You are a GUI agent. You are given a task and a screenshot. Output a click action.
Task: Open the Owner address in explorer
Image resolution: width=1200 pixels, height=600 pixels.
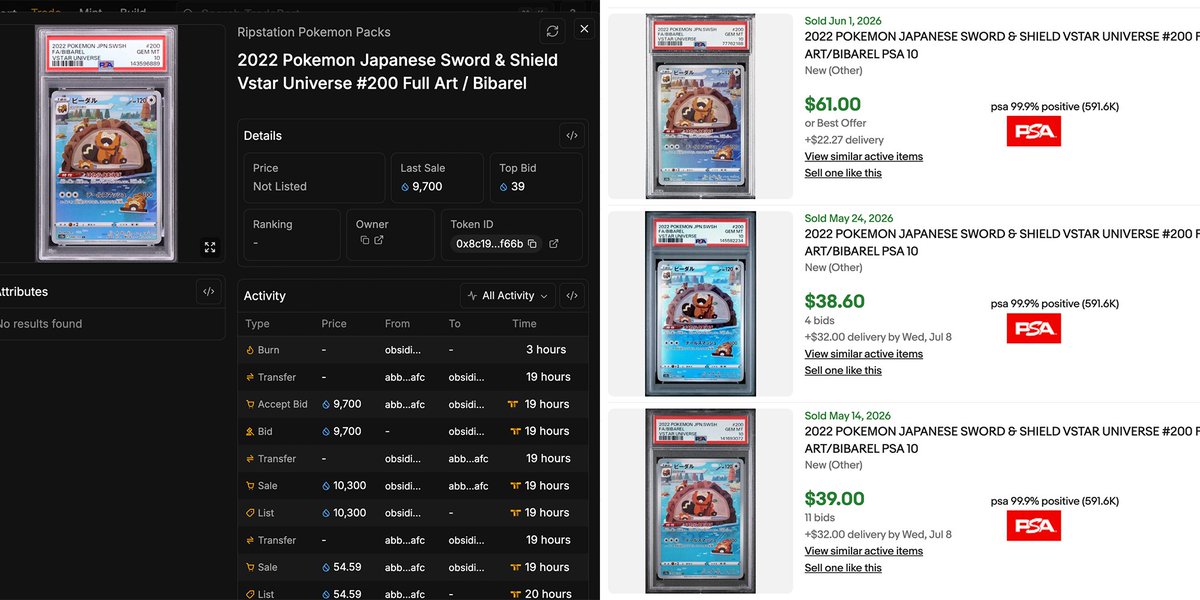[x=379, y=241]
